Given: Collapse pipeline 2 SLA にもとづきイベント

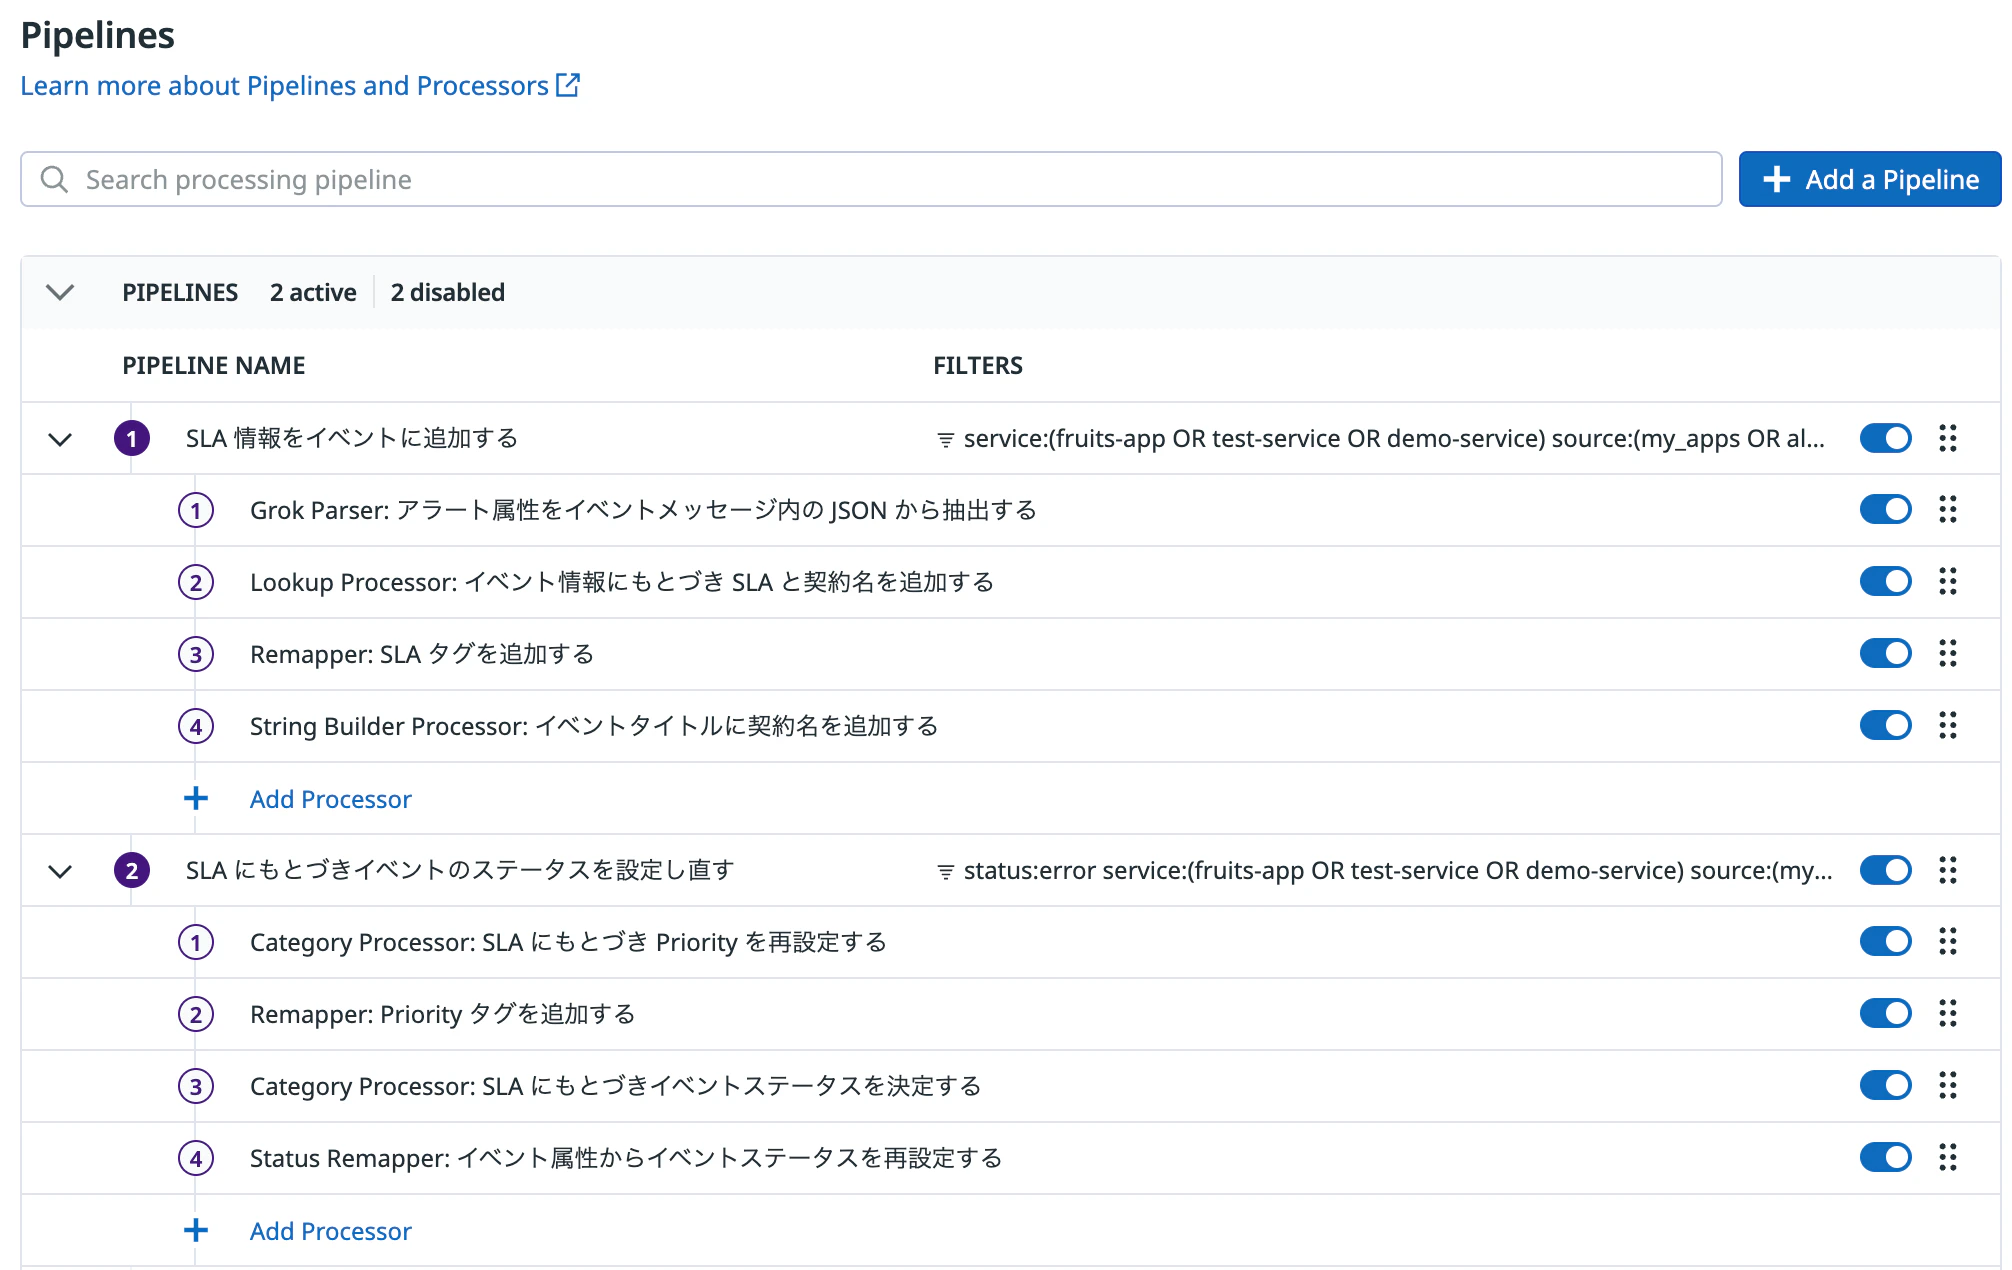Looking at the screenshot, I should click(60, 871).
